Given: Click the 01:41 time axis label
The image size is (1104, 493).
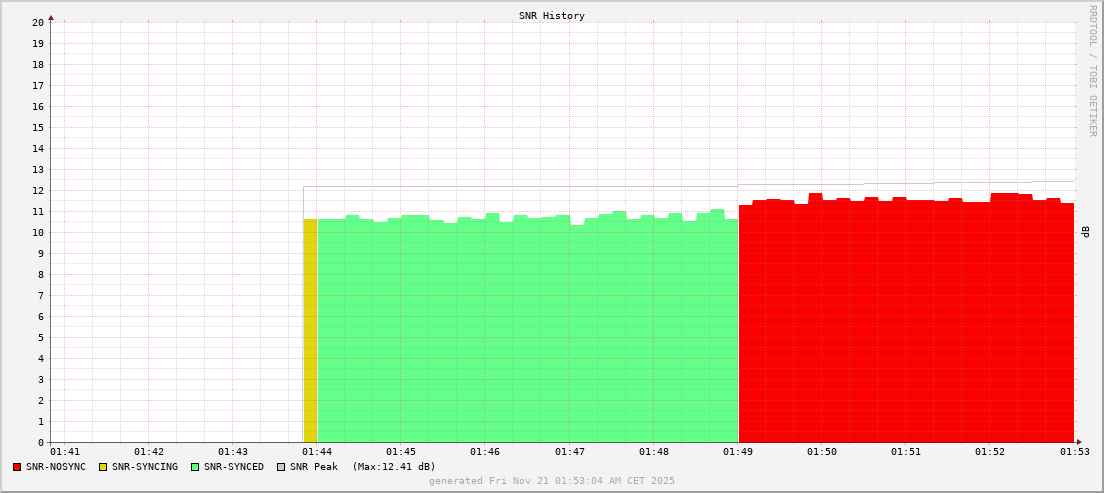Looking at the screenshot, I should tap(64, 452).
